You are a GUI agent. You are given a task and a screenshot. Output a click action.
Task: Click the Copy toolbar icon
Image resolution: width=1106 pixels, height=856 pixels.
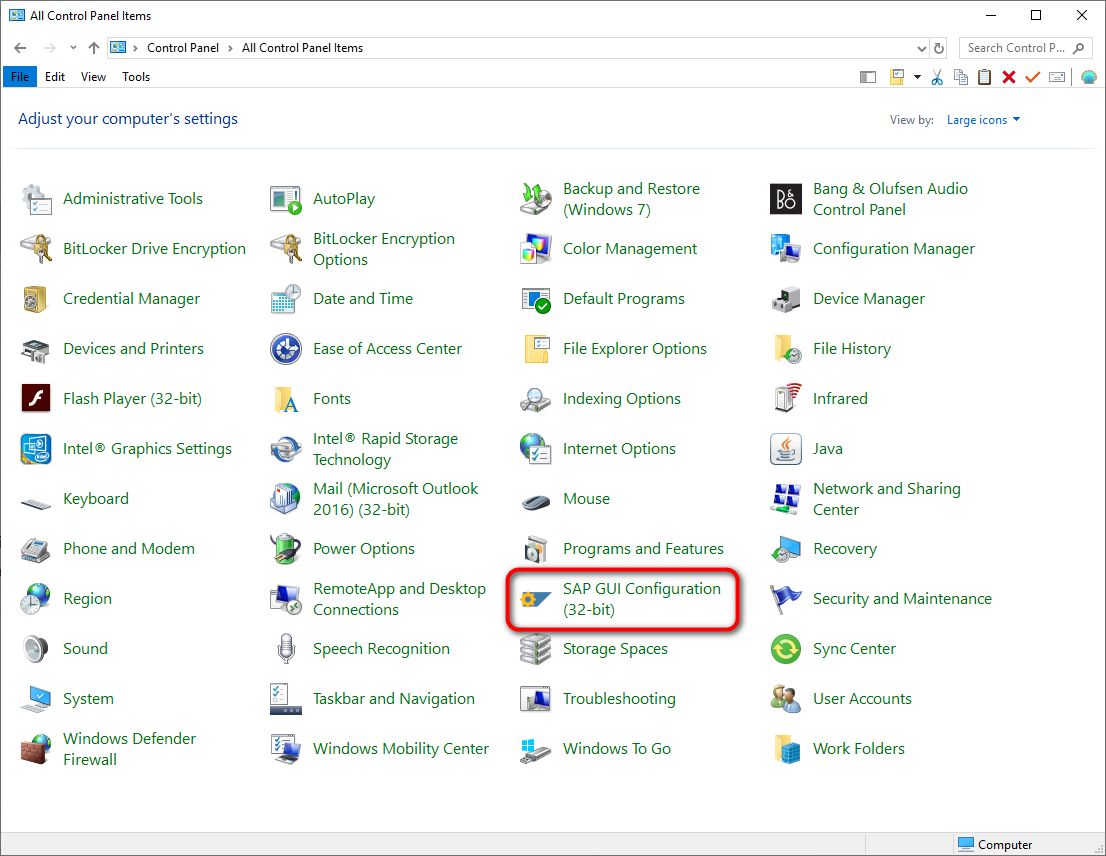click(x=961, y=77)
